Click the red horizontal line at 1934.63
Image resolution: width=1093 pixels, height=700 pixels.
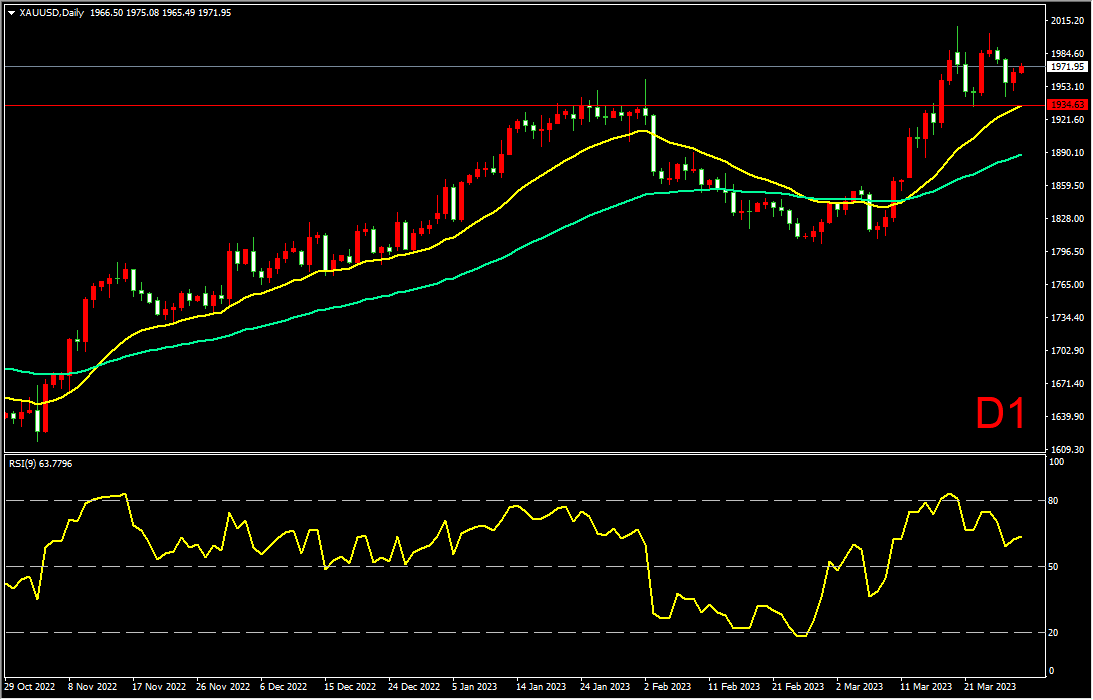(523, 105)
